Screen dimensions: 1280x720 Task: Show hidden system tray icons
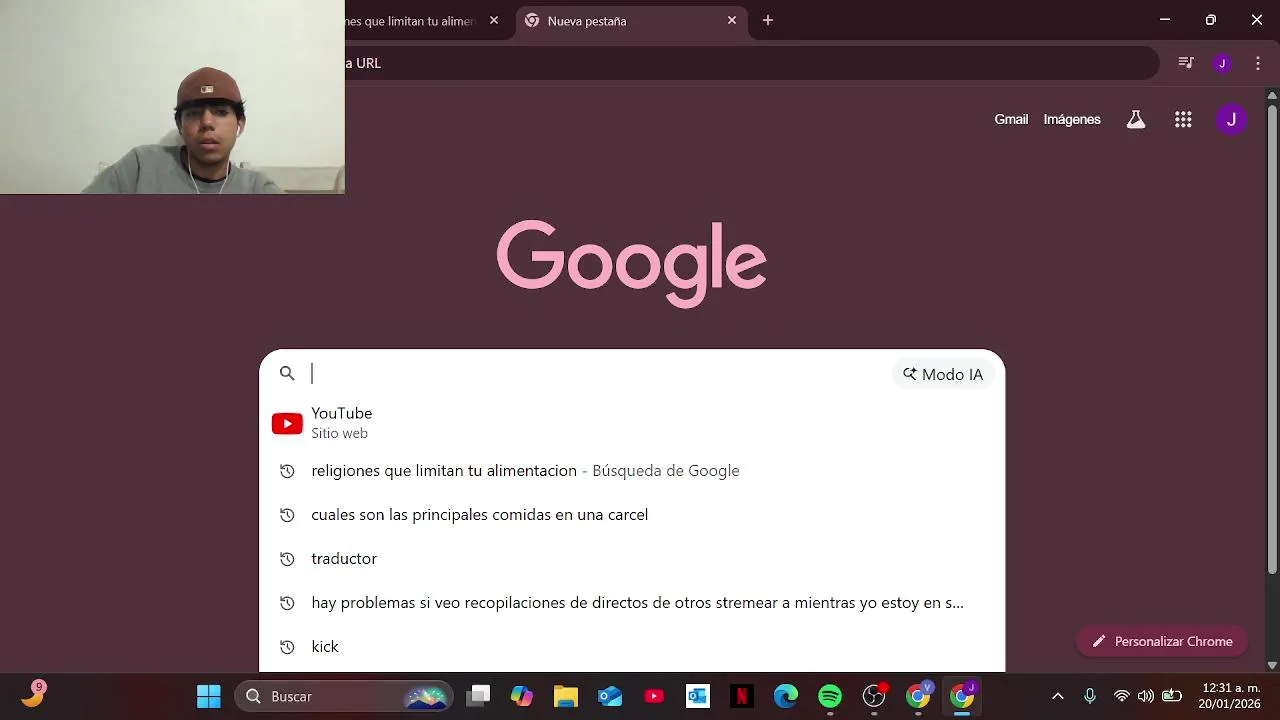coord(1058,696)
